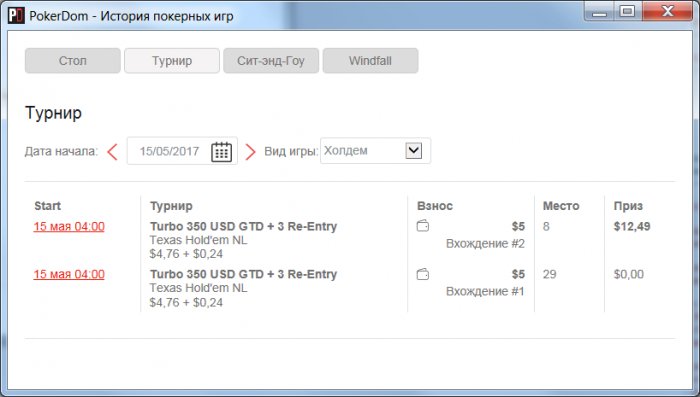Select tournament name in Вхождение #1 row
Viewport: 700px width, 397px height.
click(243, 274)
